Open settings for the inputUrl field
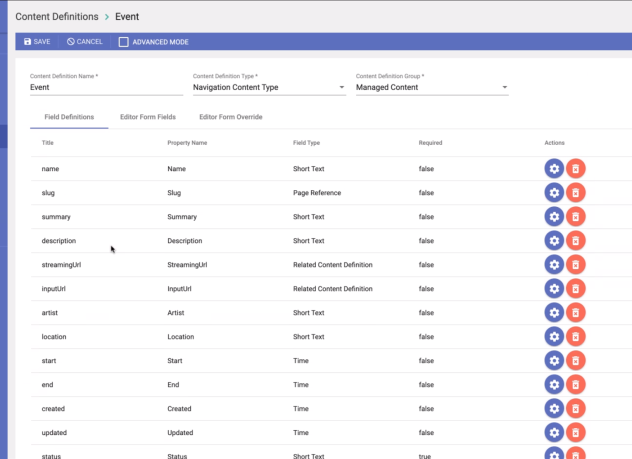The image size is (632, 459). (x=554, y=289)
